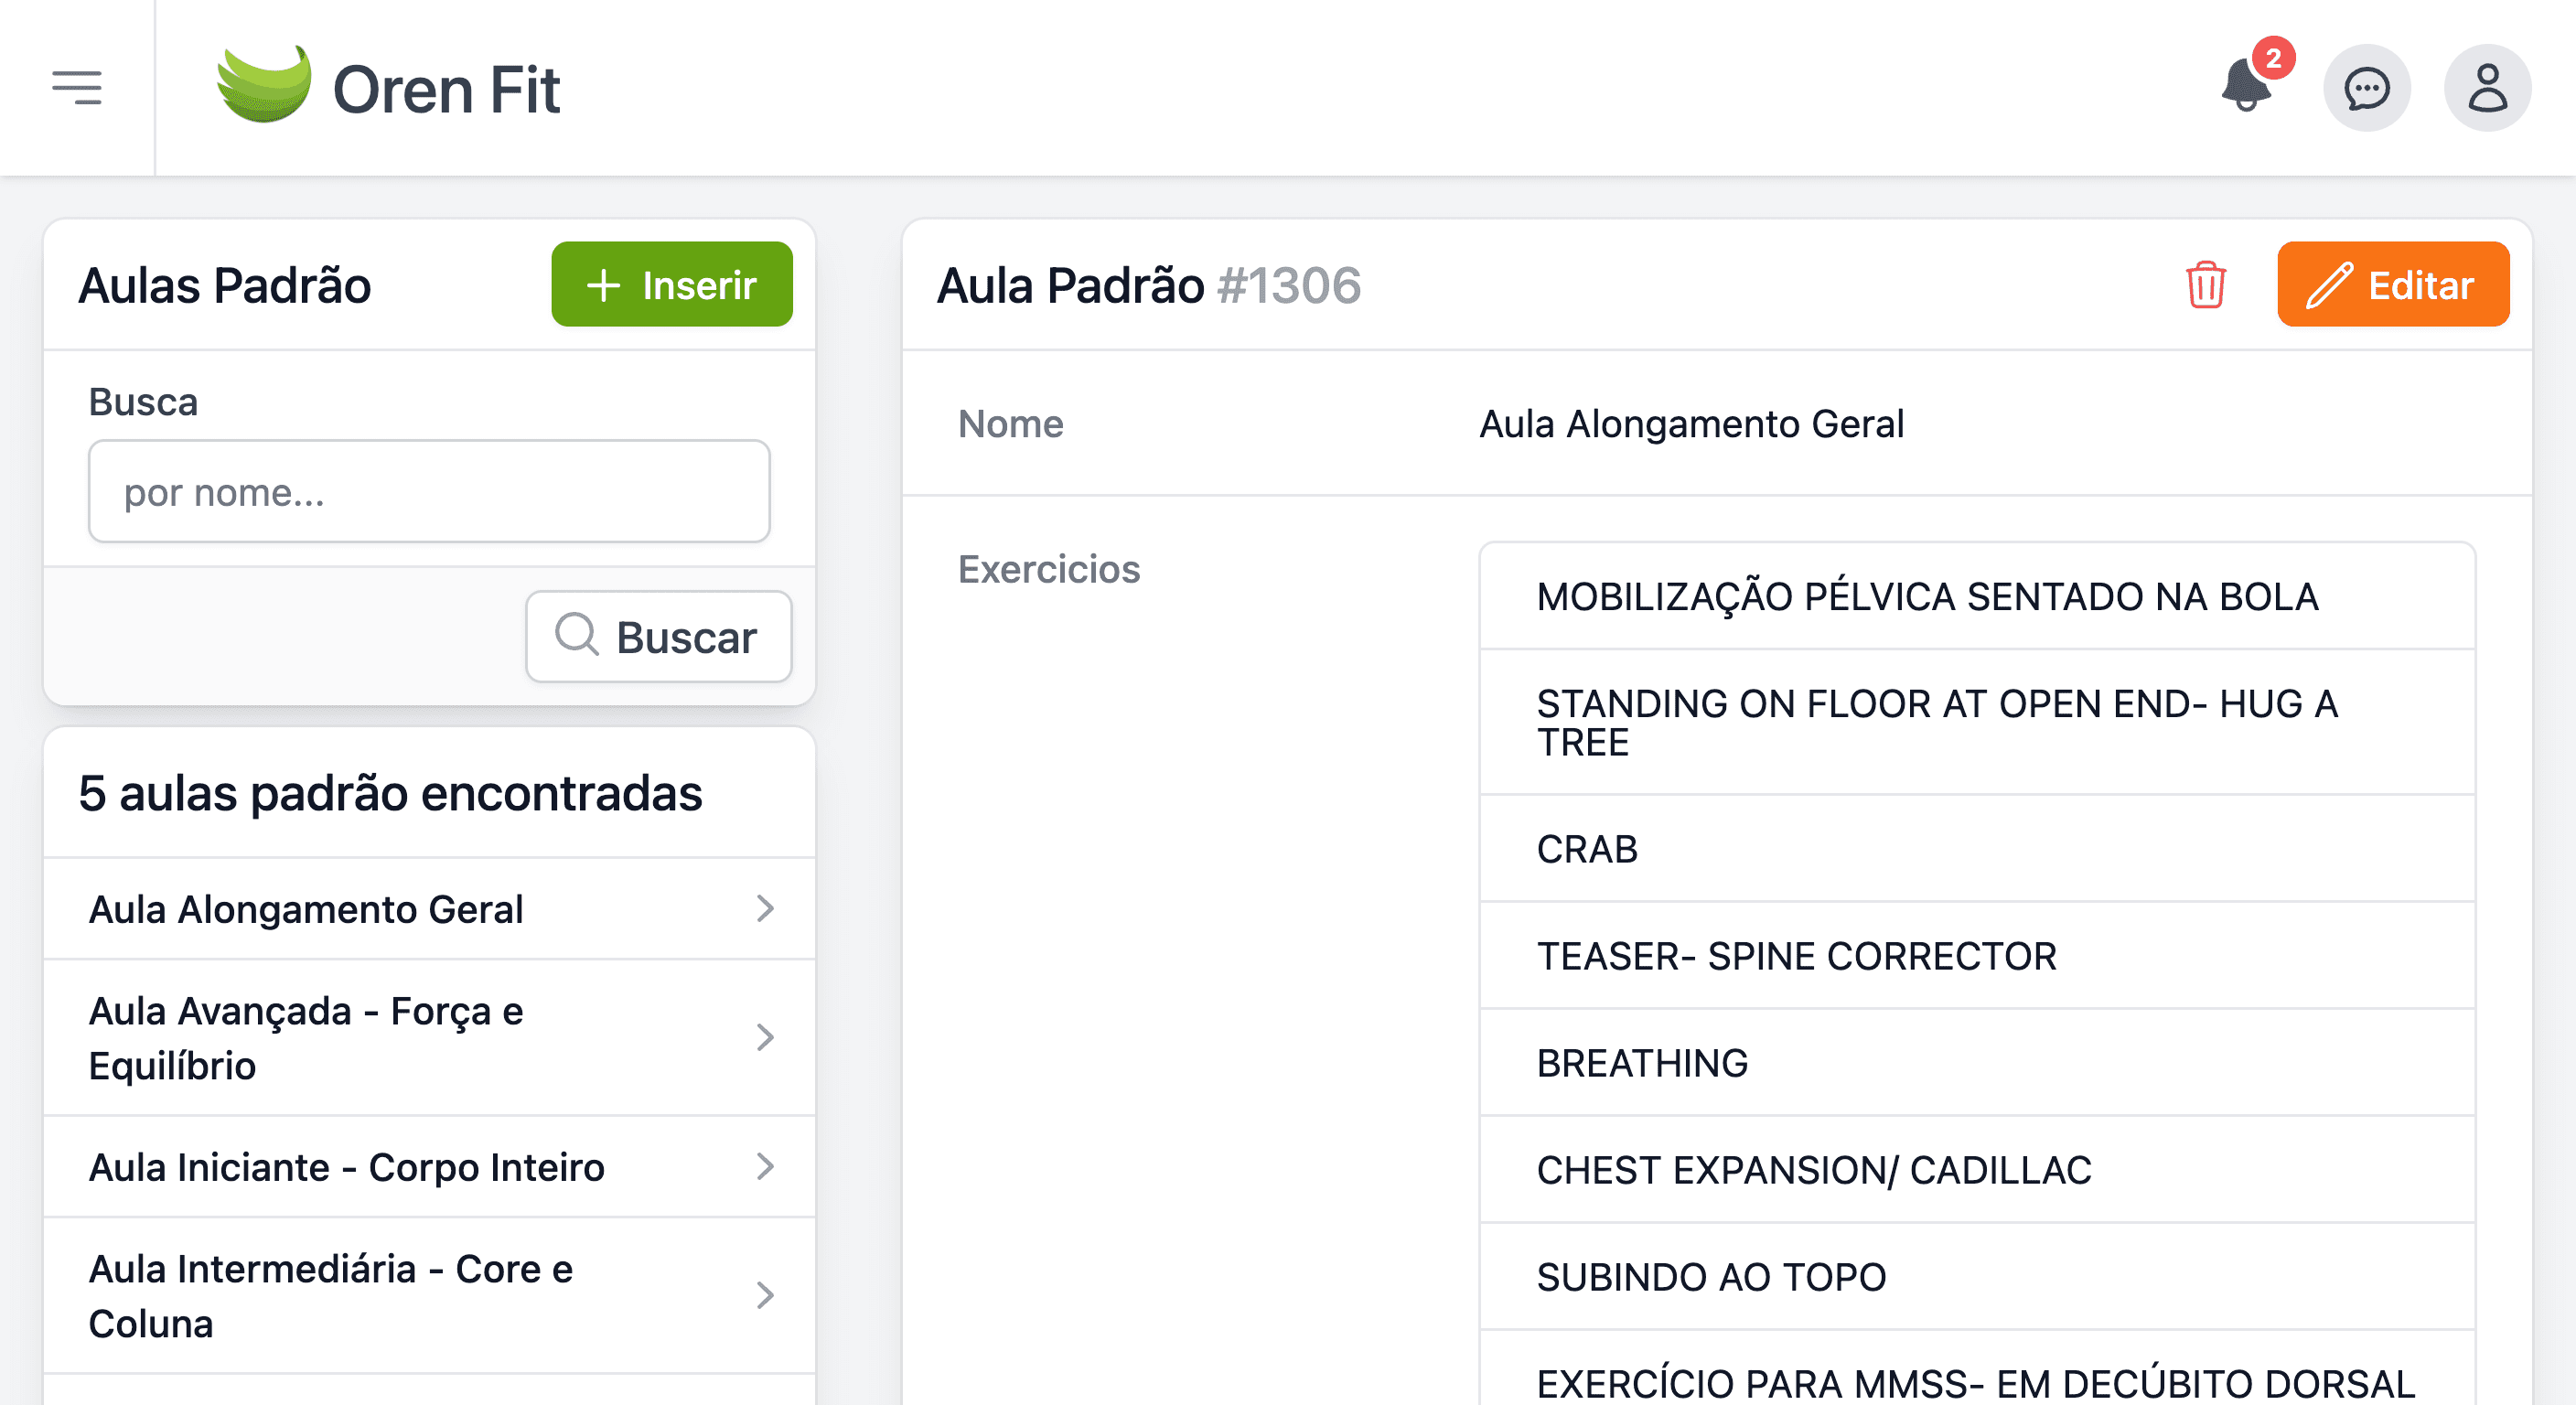
Task: Open the hamburger sidebar menu
Action: [x=77, y=88]
